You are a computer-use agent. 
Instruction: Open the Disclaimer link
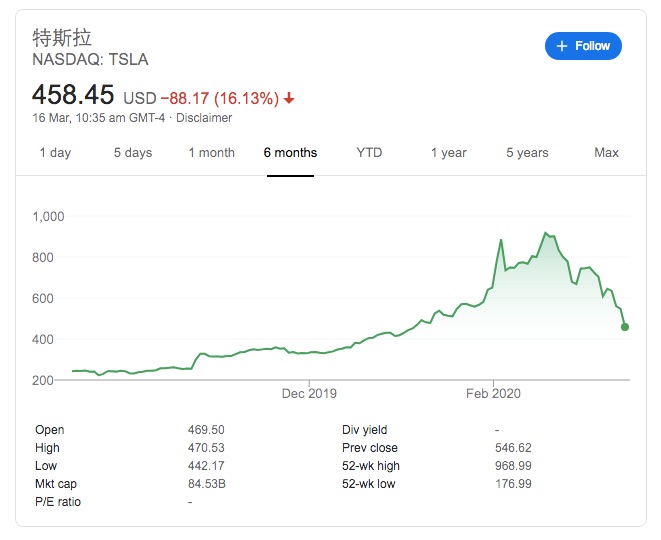tap(205, 118)
